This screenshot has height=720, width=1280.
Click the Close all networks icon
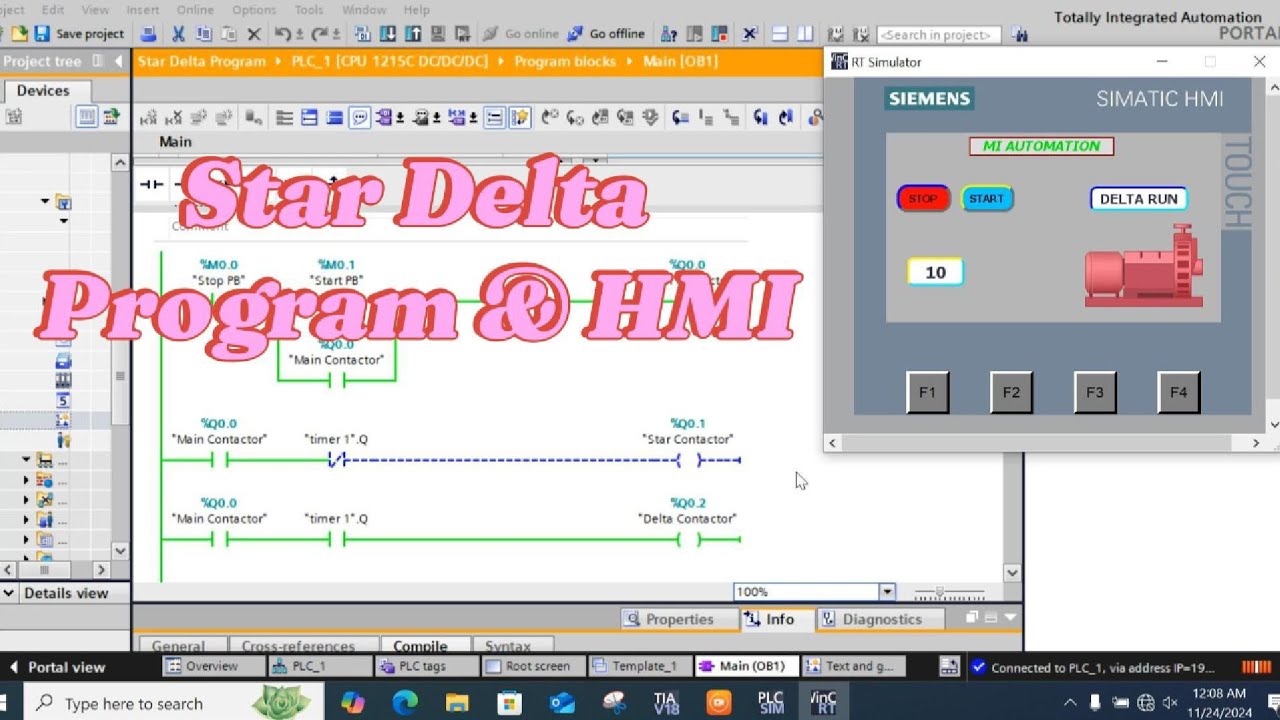pos(335,118)
